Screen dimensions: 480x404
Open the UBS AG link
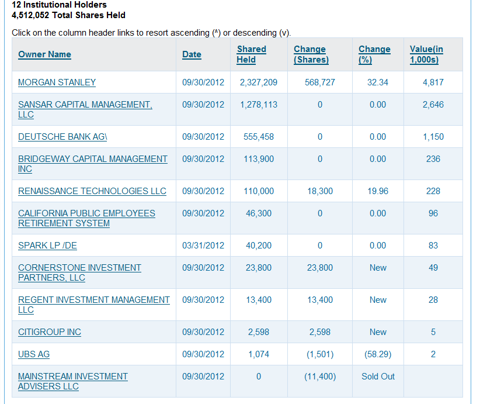(x=34, y=354)
